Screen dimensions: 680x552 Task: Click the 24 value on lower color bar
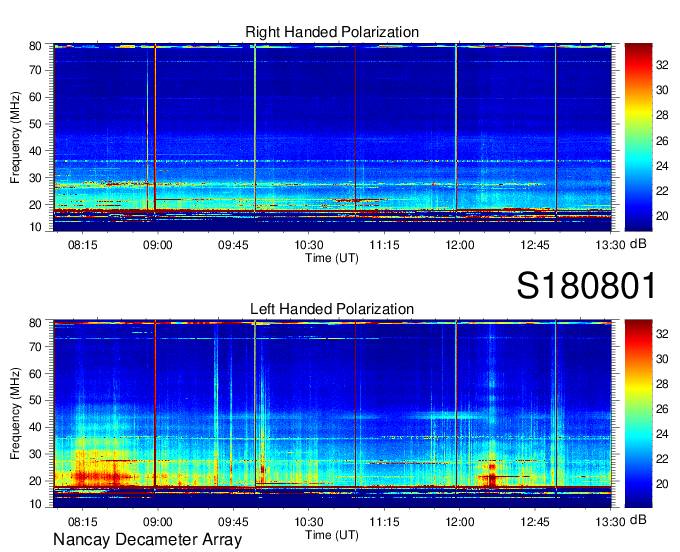(662, 434)
